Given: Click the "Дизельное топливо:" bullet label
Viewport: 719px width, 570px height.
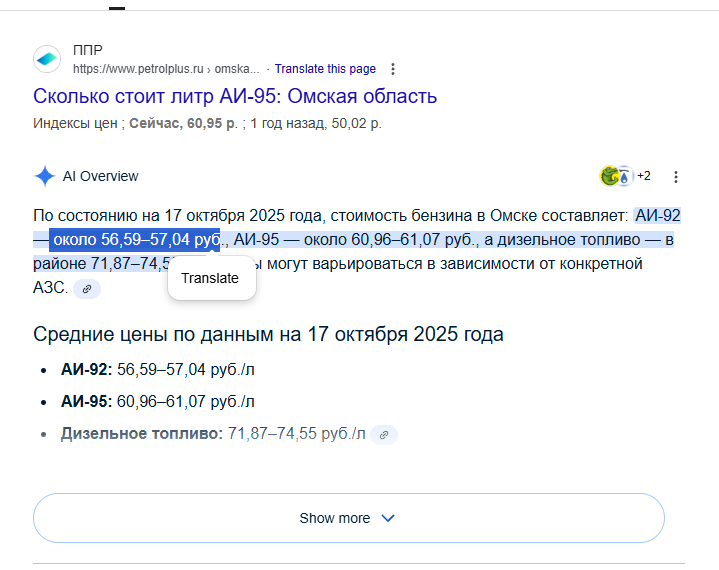Looking at the screenshot, I should (x=142, y=434).
